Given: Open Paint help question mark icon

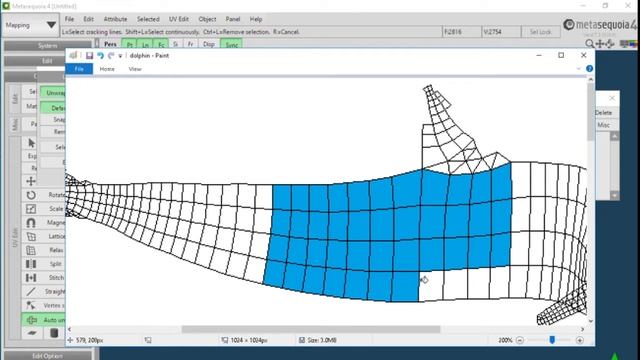Looking at the screenshot, I should 589,69.
